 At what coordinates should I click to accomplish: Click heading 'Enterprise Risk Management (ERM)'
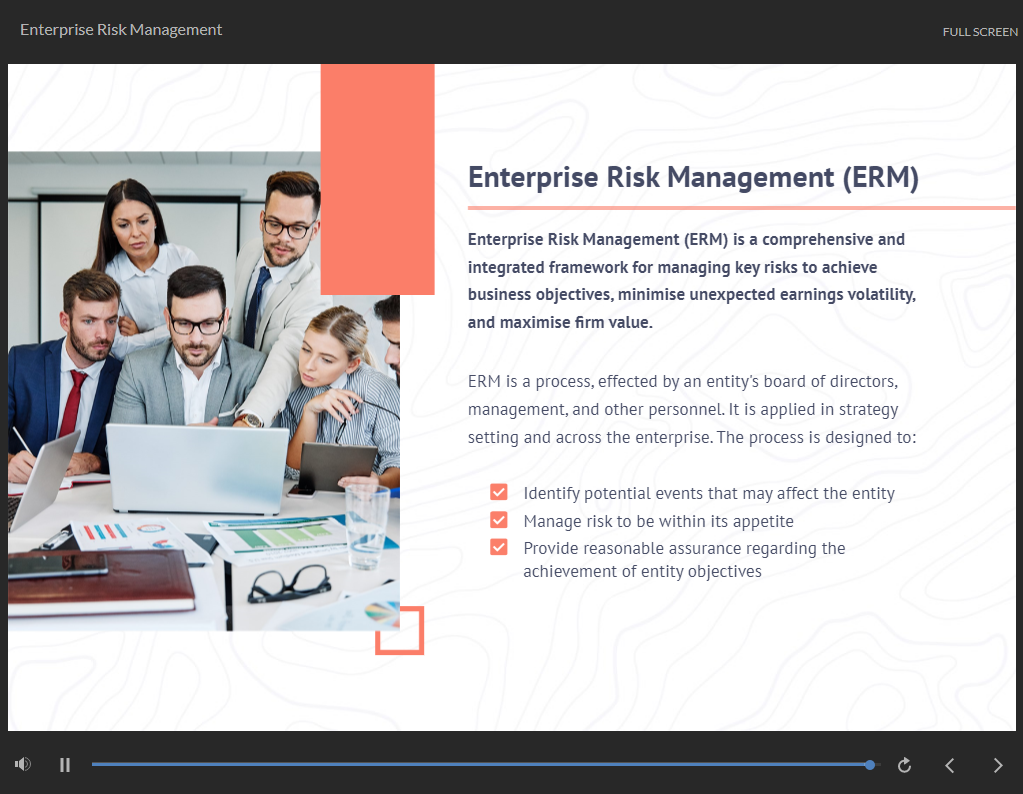[695, 177]
